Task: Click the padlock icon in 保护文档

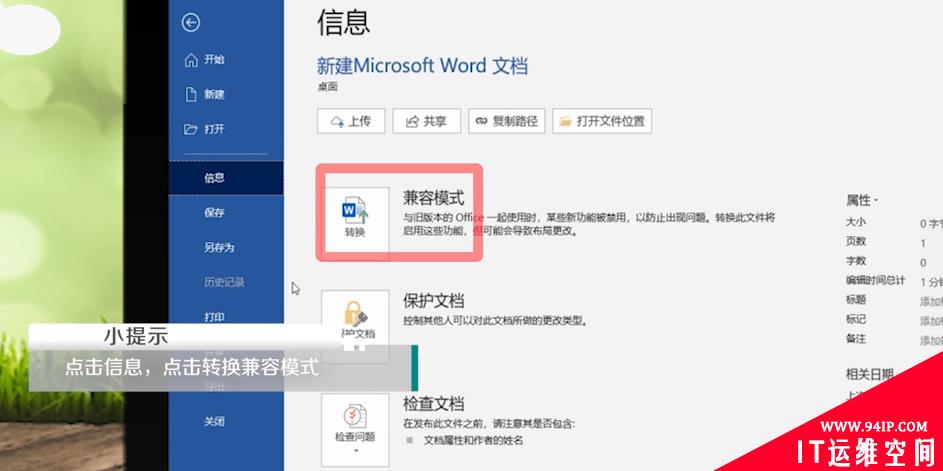Action: (x=355, y=314)
